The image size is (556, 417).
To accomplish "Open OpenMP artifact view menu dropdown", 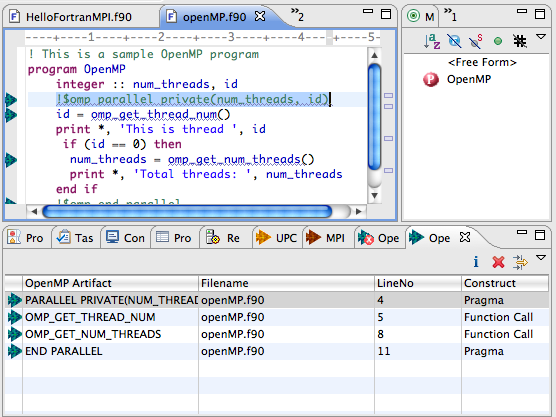I will tap(541, 258).
